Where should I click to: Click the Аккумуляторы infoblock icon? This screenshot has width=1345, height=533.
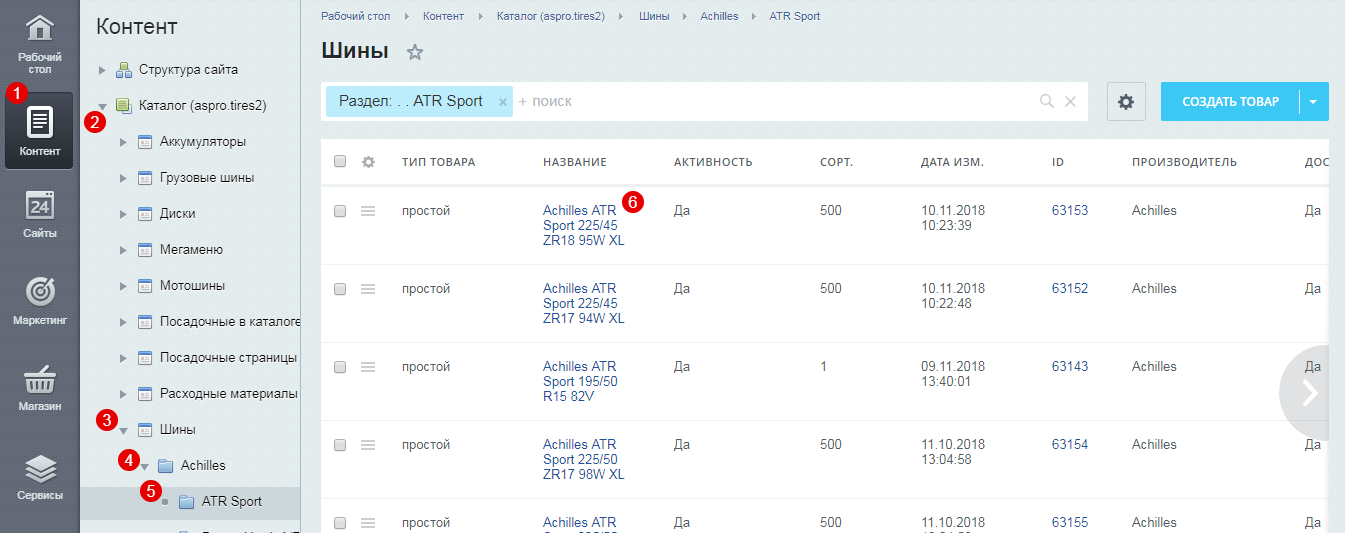click(x=145, y=142)
